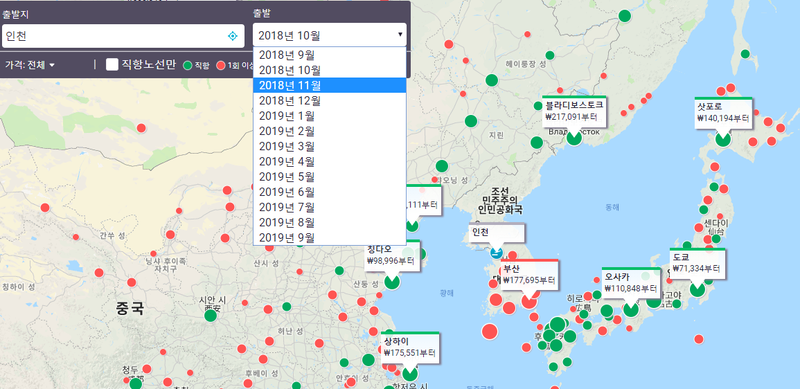Screen dimensions: 800x389
Task: Click the red Busan destination marker
Action: tap(529, 301)
